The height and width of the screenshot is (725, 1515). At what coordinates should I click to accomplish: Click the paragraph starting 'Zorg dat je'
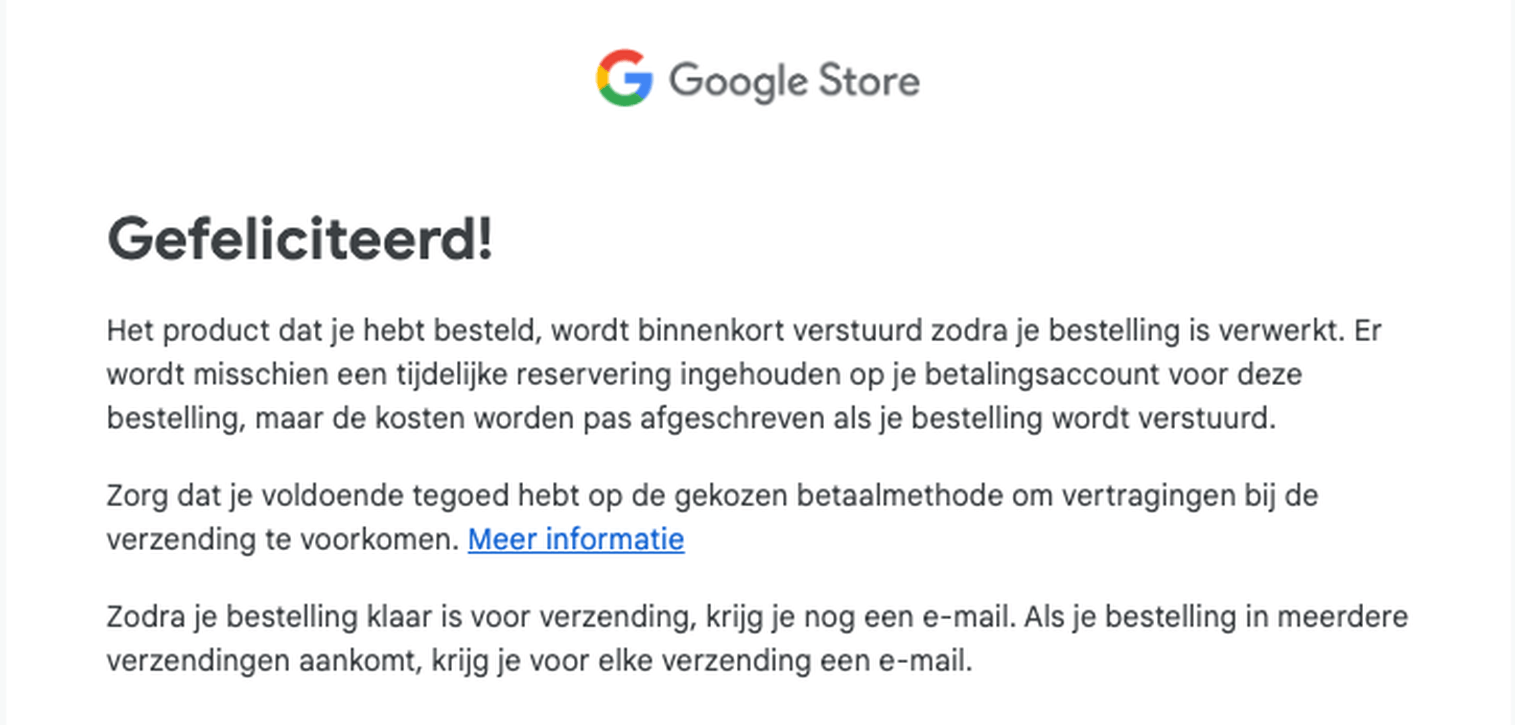tap(712, 517)
